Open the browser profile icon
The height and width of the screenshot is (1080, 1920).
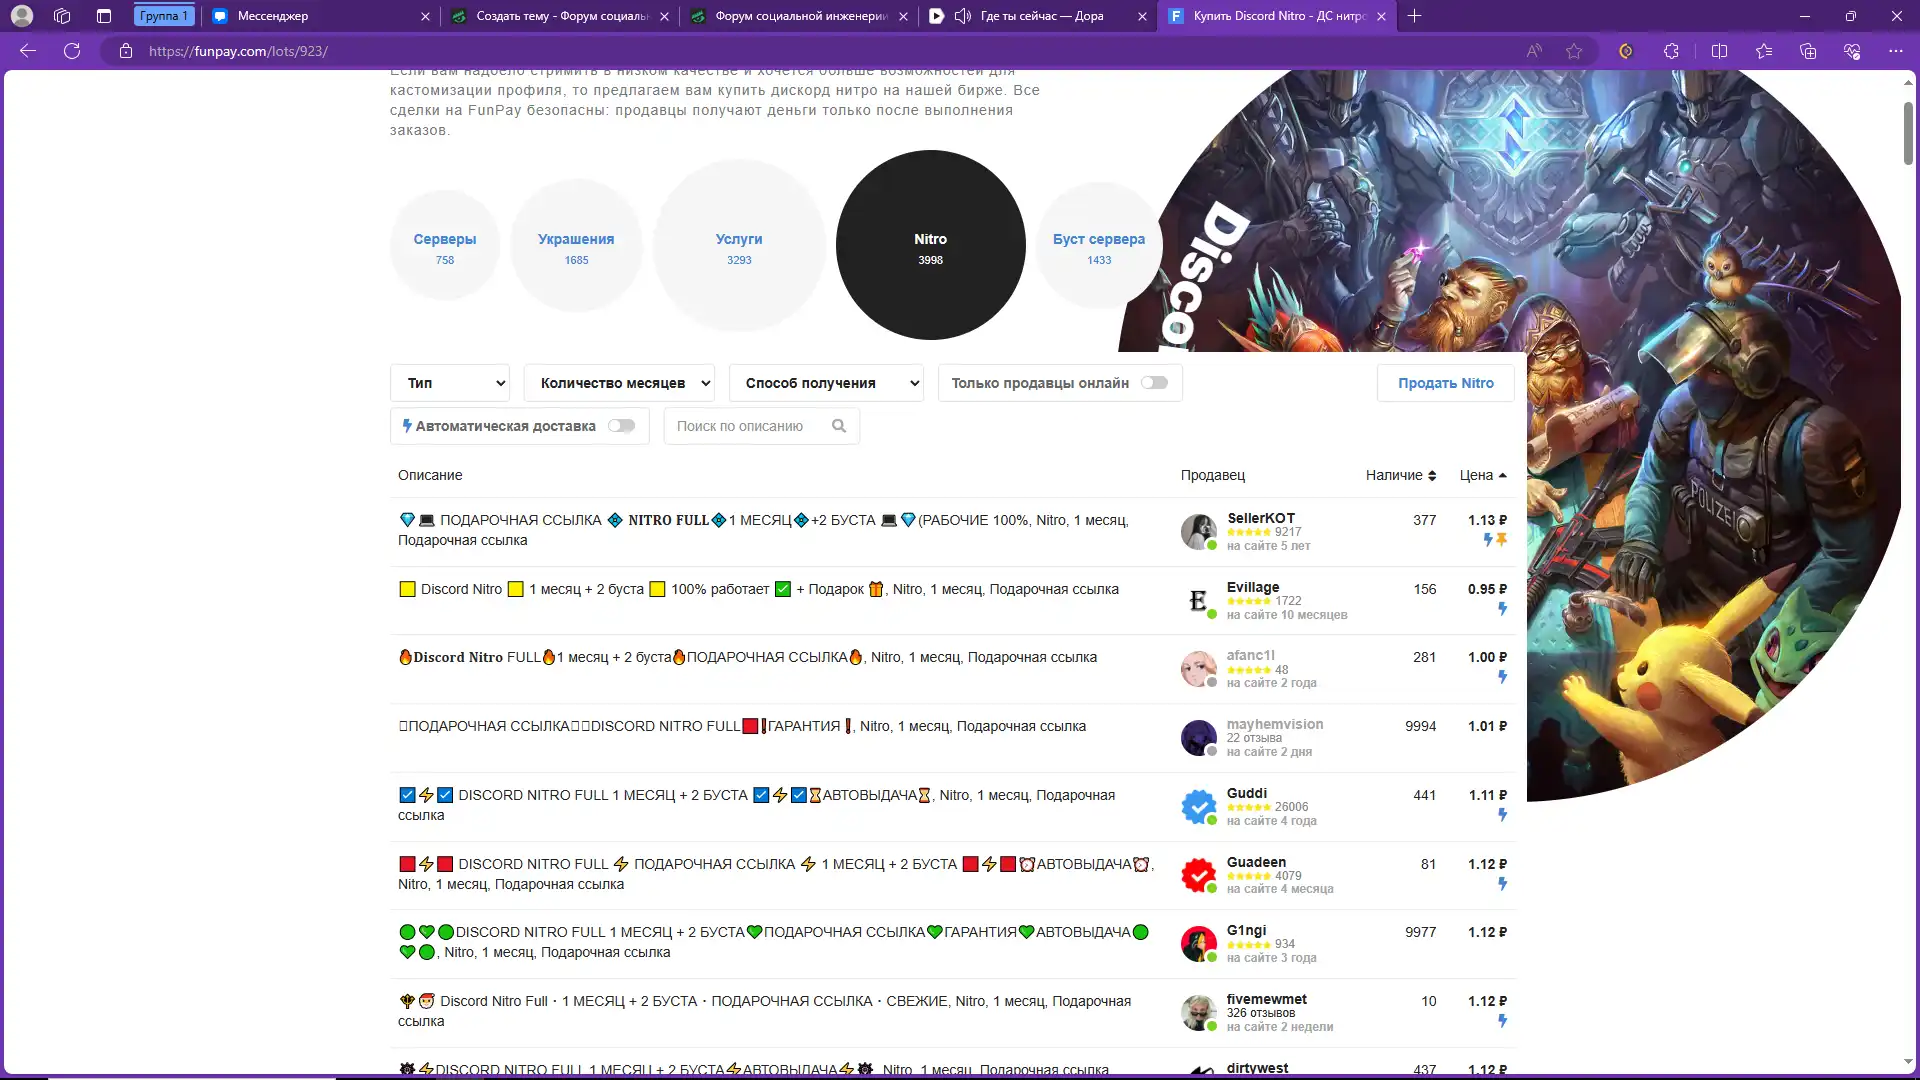(x=22, y=16)
